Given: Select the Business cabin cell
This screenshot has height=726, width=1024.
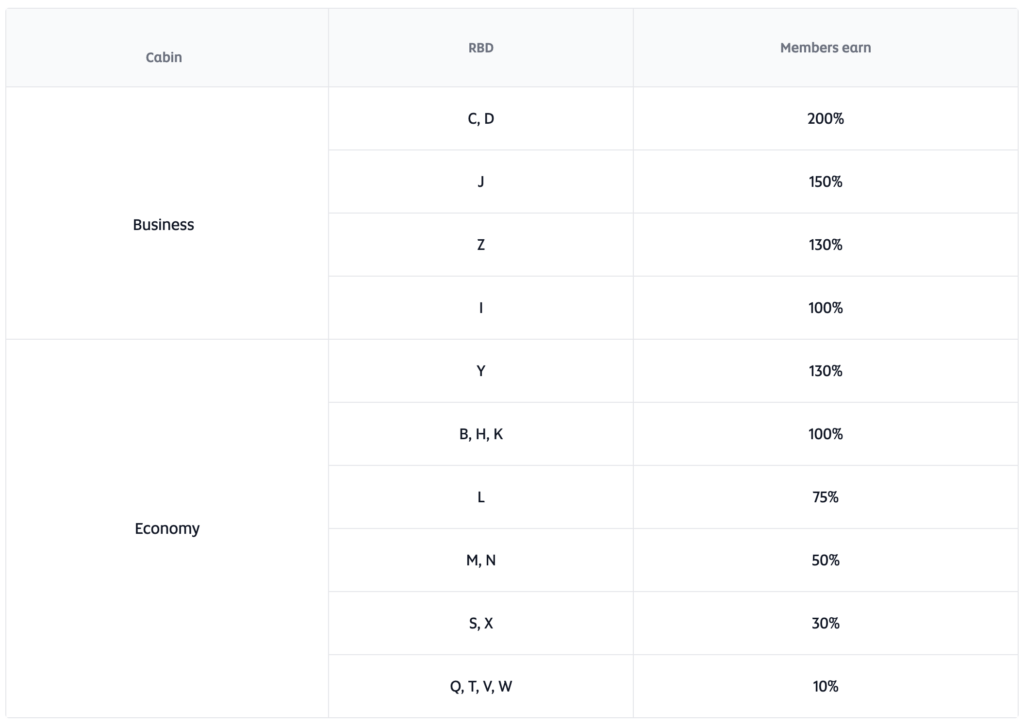Looking at the screenshot, I should (164, 225).
